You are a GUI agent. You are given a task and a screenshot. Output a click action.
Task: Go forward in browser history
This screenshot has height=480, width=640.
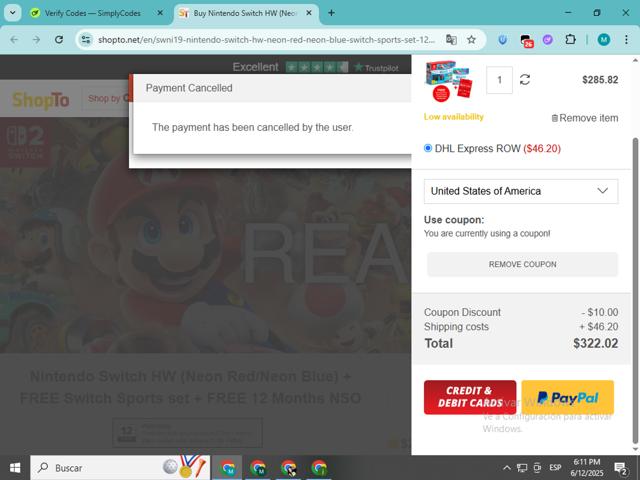(x=36, y=40)
